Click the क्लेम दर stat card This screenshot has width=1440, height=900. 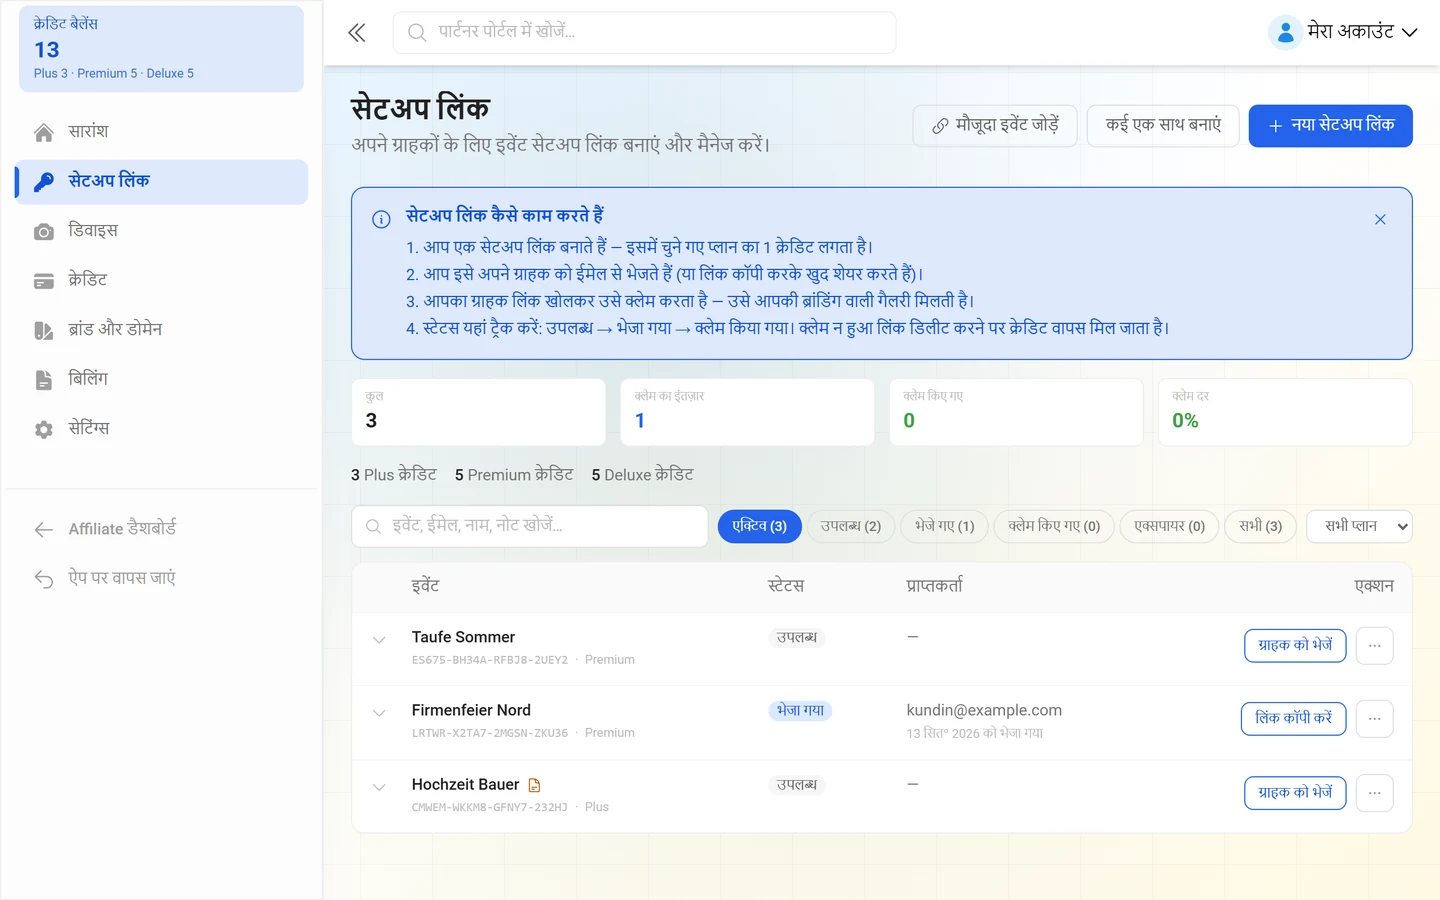pos(1285,412)
